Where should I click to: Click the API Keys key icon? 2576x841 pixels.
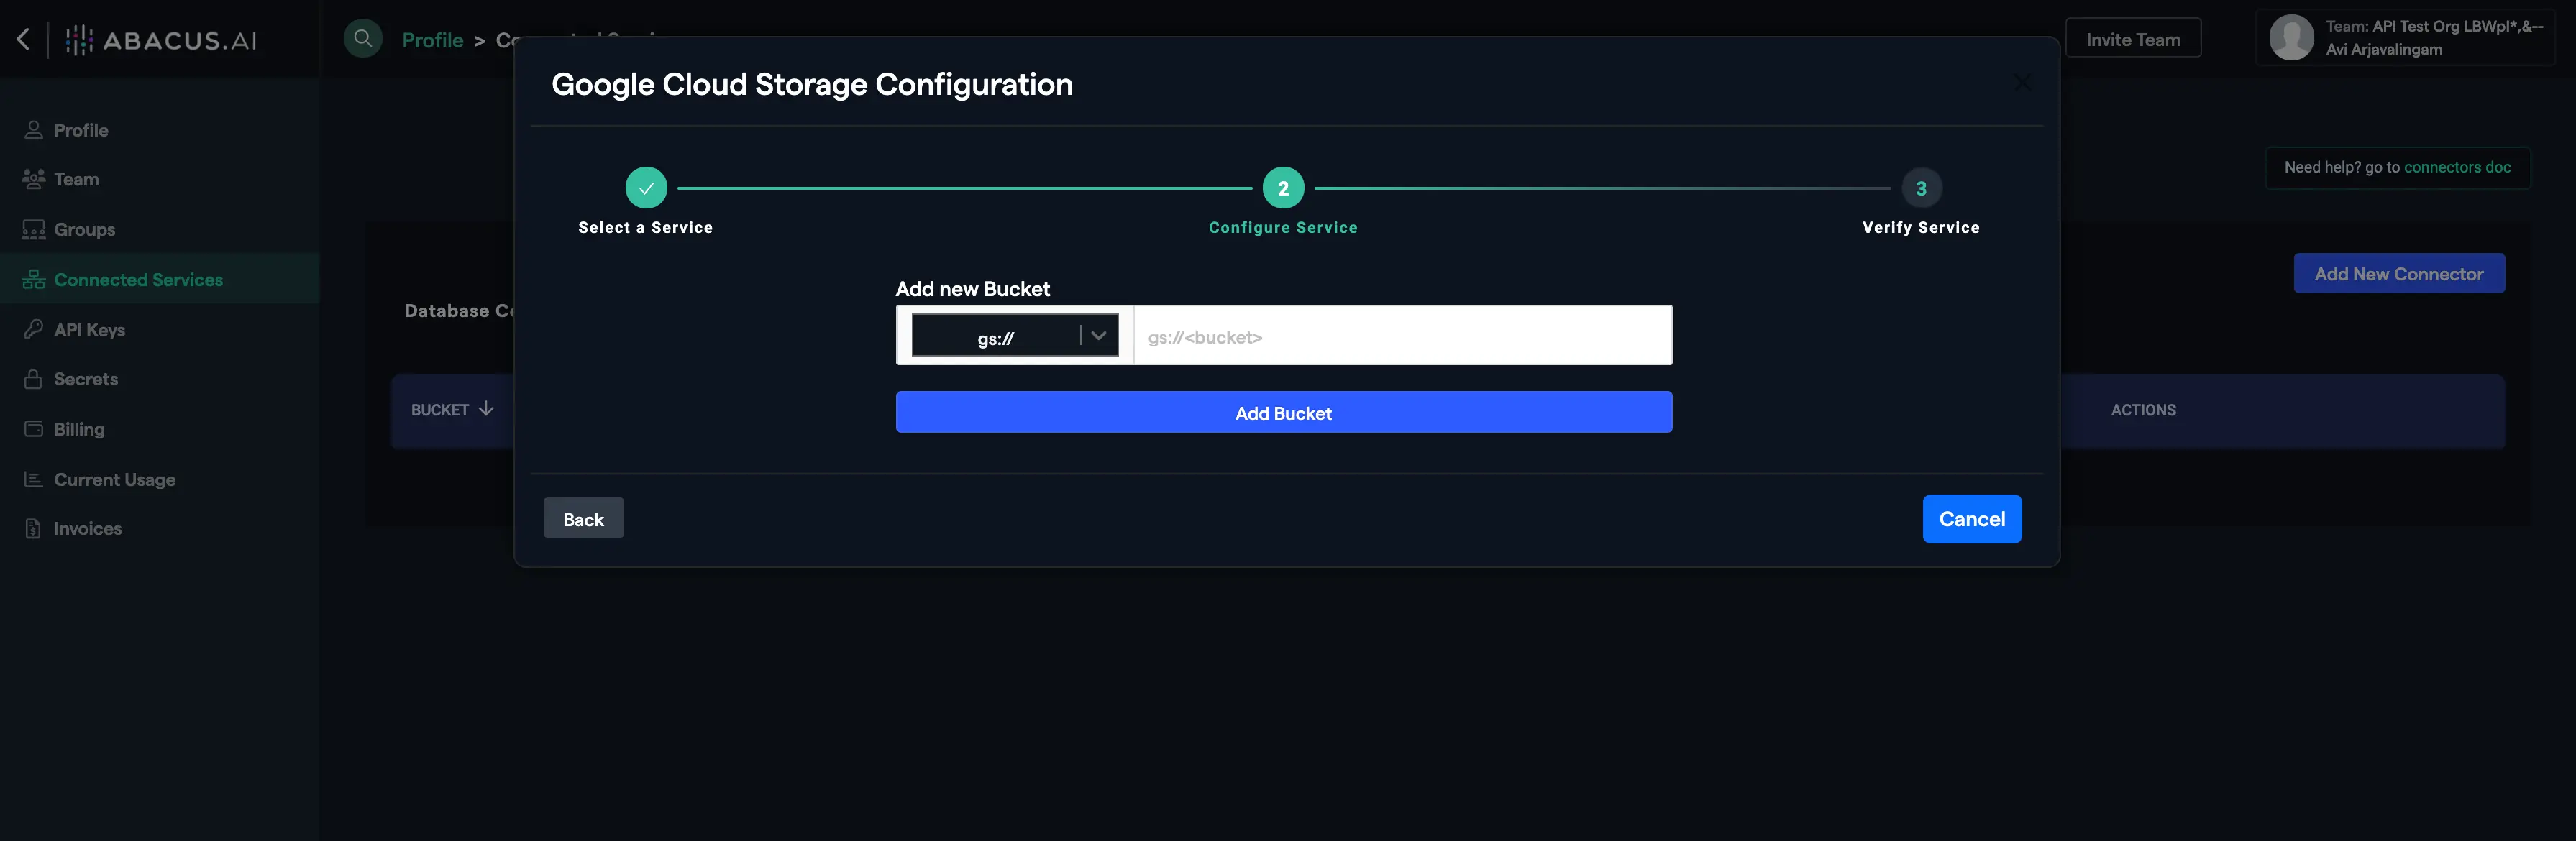tap(33, 329)
